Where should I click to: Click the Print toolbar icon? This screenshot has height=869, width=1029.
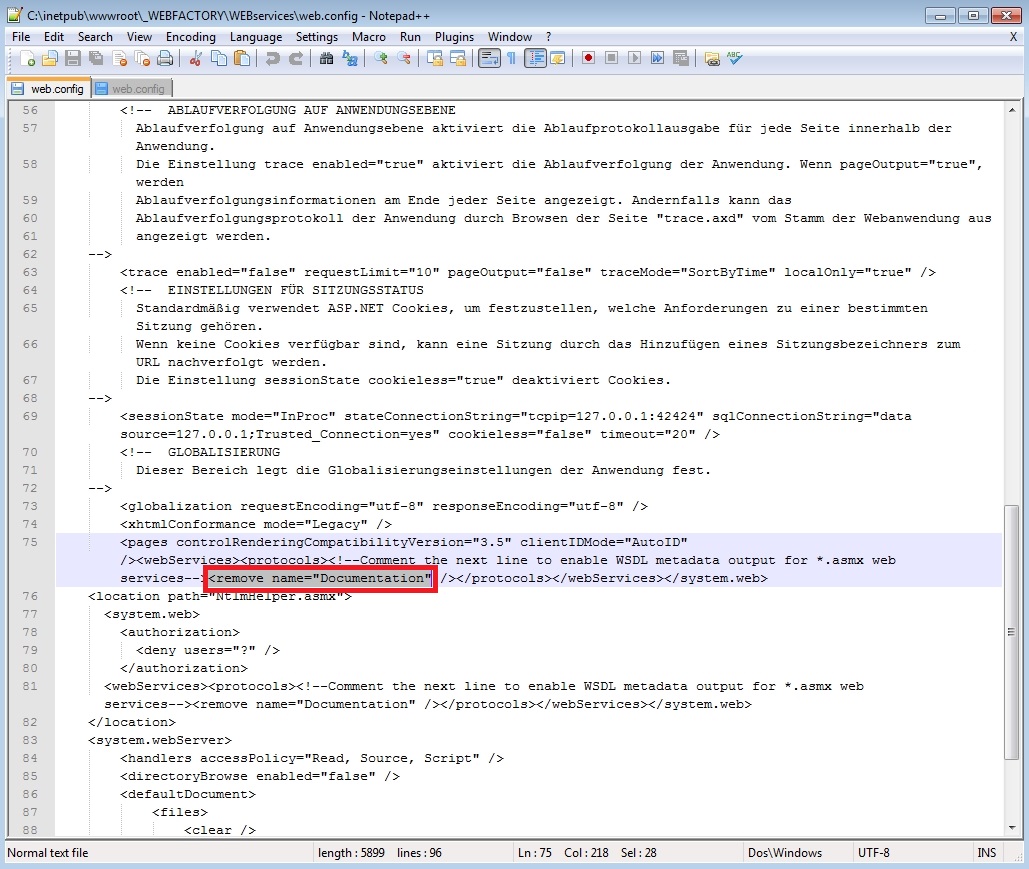point(165,59)
